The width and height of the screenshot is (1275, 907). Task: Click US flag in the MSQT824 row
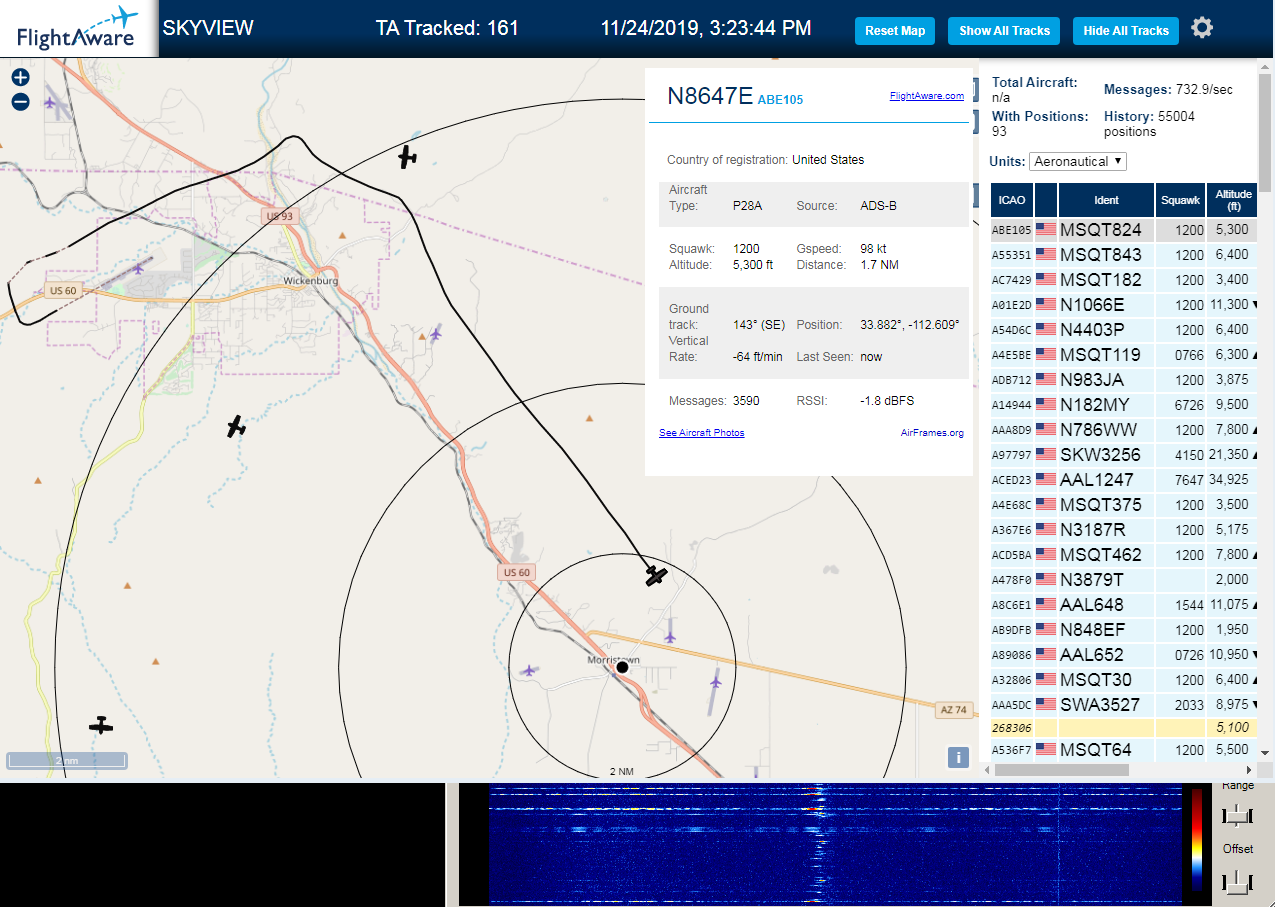pos(1046,230)
